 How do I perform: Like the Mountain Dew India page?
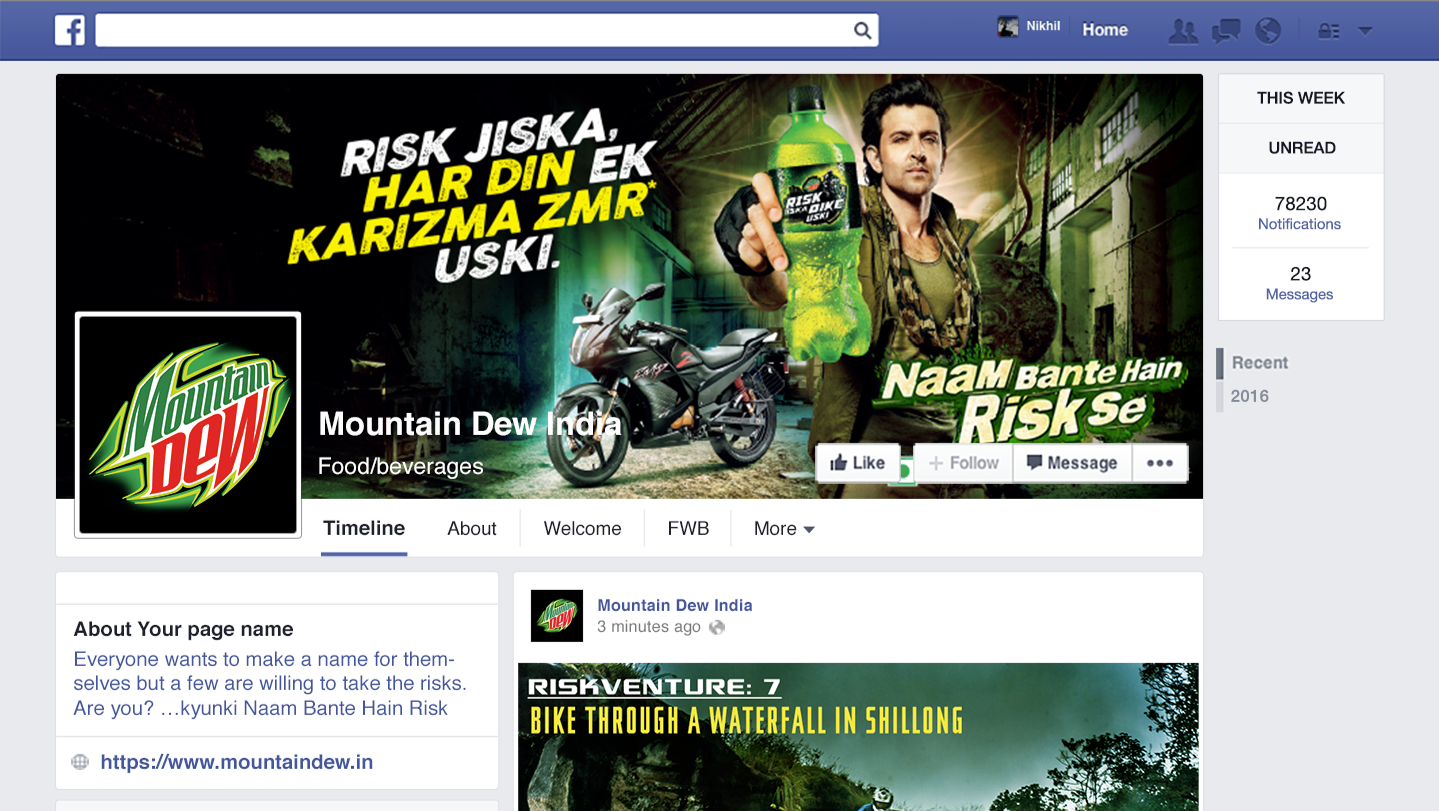pos(857,463)
